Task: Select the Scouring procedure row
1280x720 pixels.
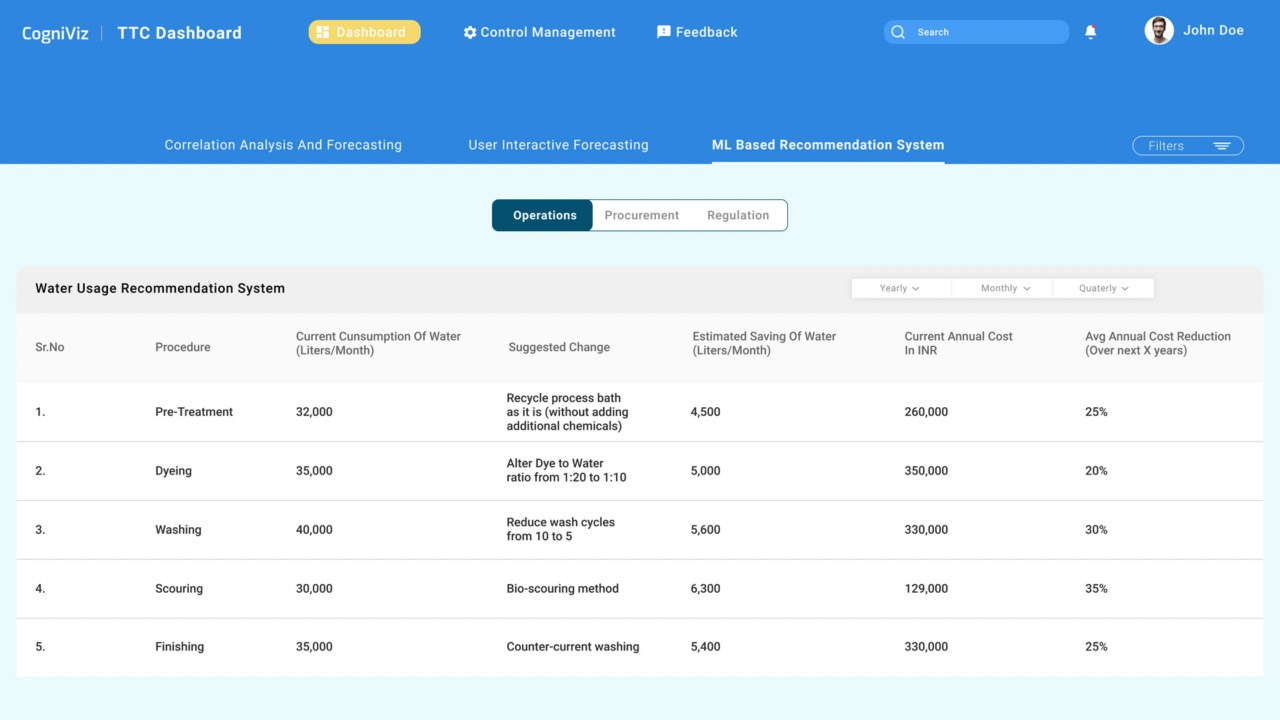Action: 640,589
